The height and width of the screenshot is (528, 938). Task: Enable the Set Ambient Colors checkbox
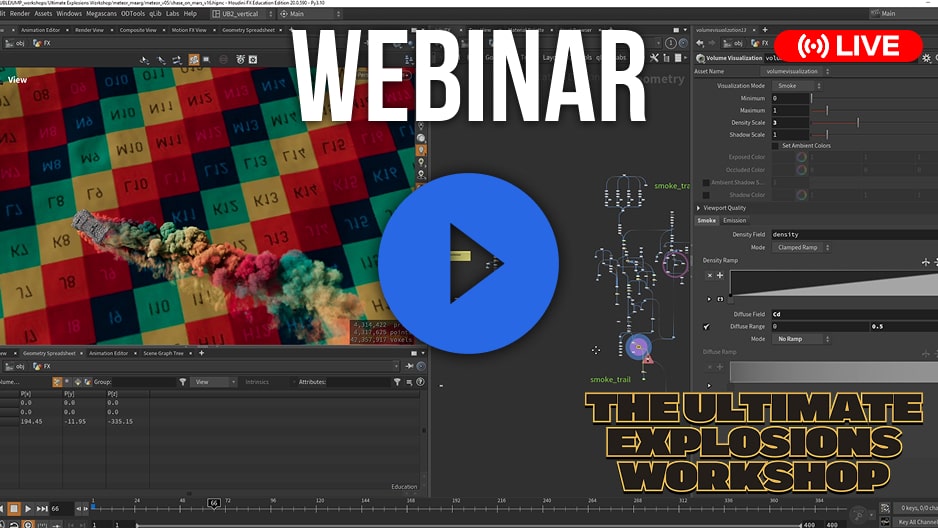pyautogui.click(x=775, y=146)
